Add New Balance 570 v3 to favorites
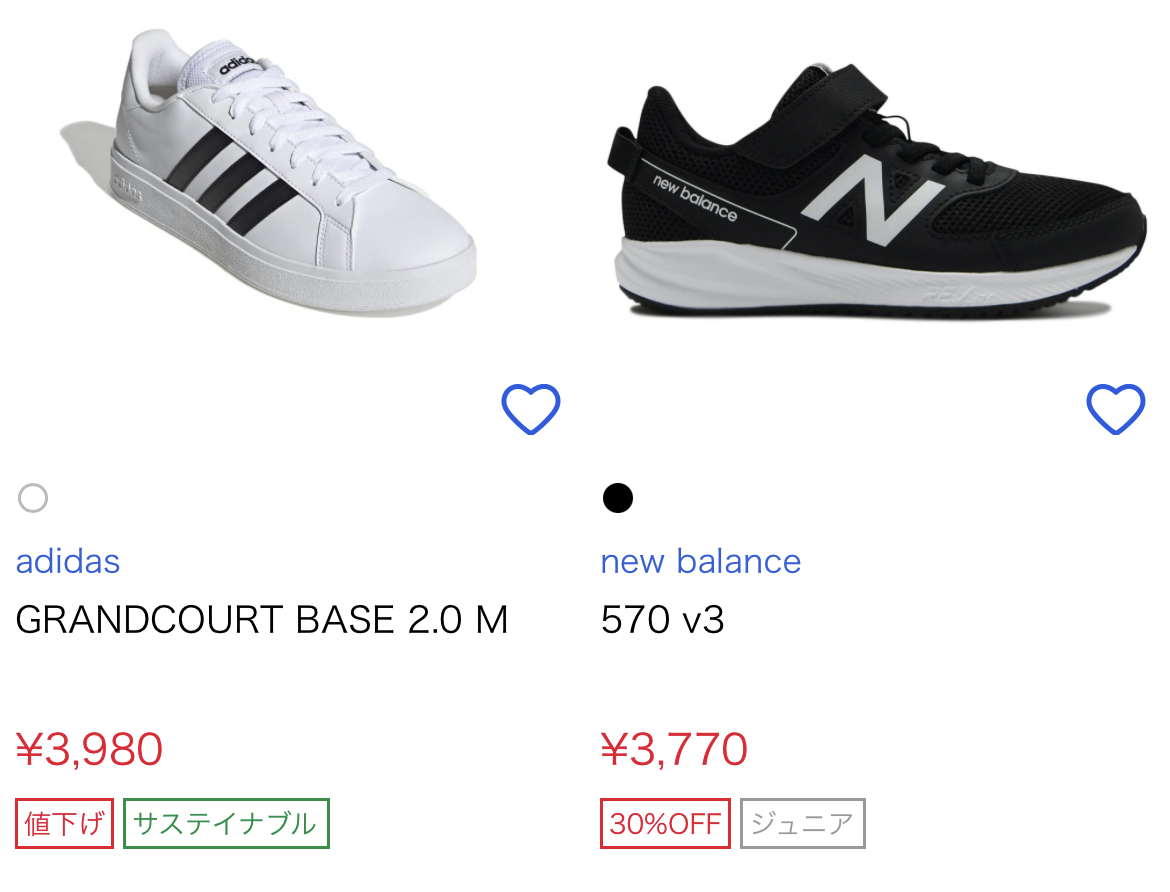 tap(1115, 410)
